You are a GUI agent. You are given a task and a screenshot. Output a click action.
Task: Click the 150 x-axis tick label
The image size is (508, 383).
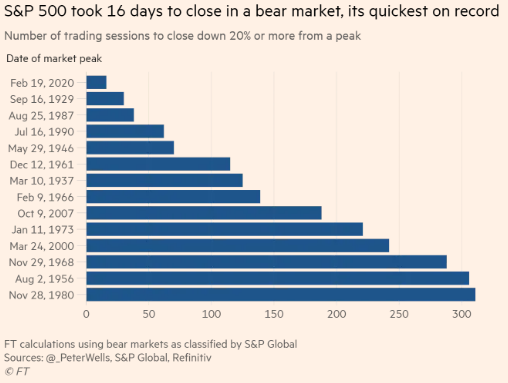274,314
